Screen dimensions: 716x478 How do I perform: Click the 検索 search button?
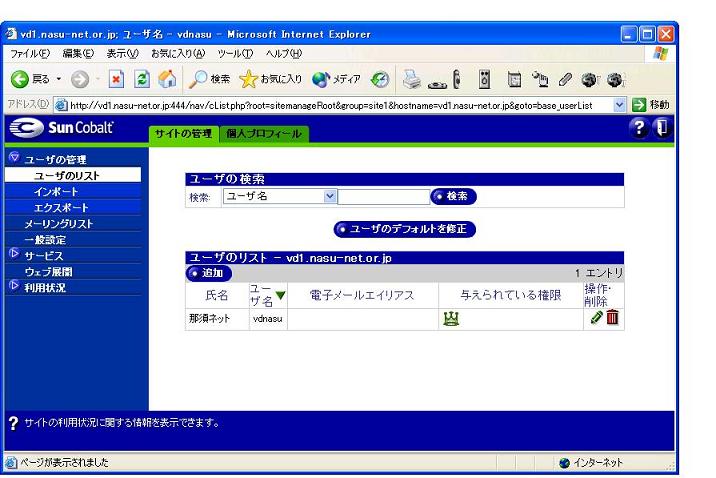tap(453, 196)
